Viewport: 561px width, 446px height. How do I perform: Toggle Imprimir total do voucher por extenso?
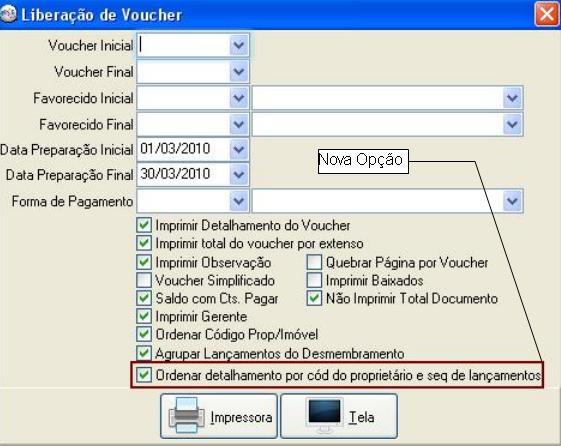(144, 243)
